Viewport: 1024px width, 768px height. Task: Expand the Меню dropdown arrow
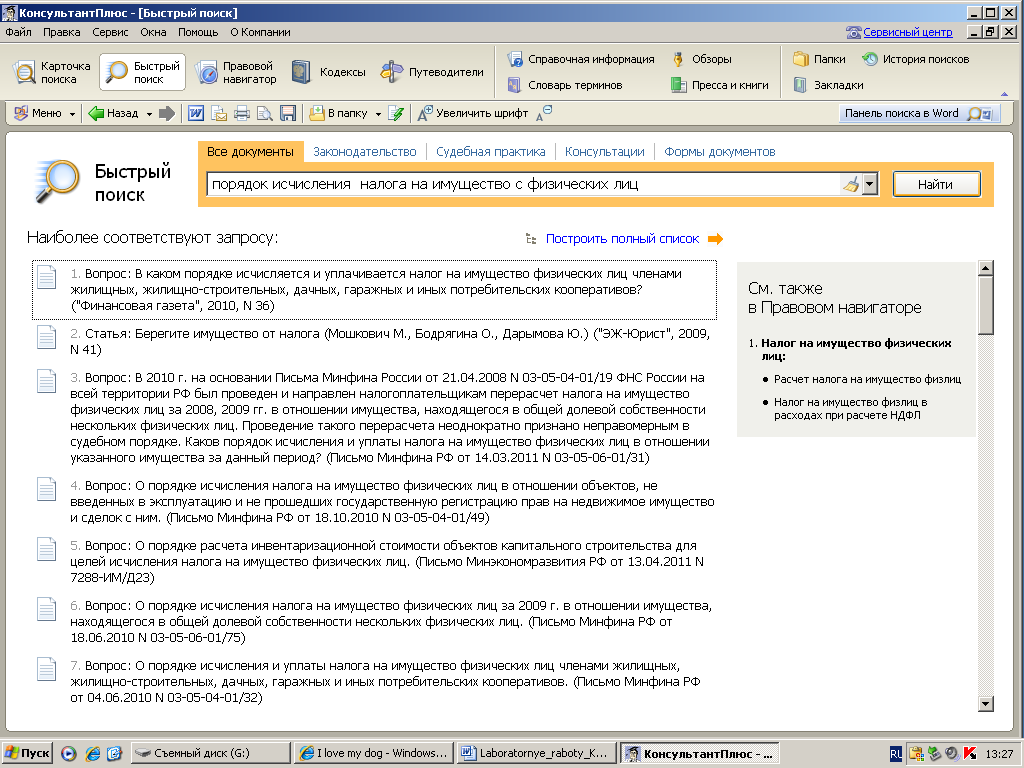pyautogui.click(x=72, y=114)
